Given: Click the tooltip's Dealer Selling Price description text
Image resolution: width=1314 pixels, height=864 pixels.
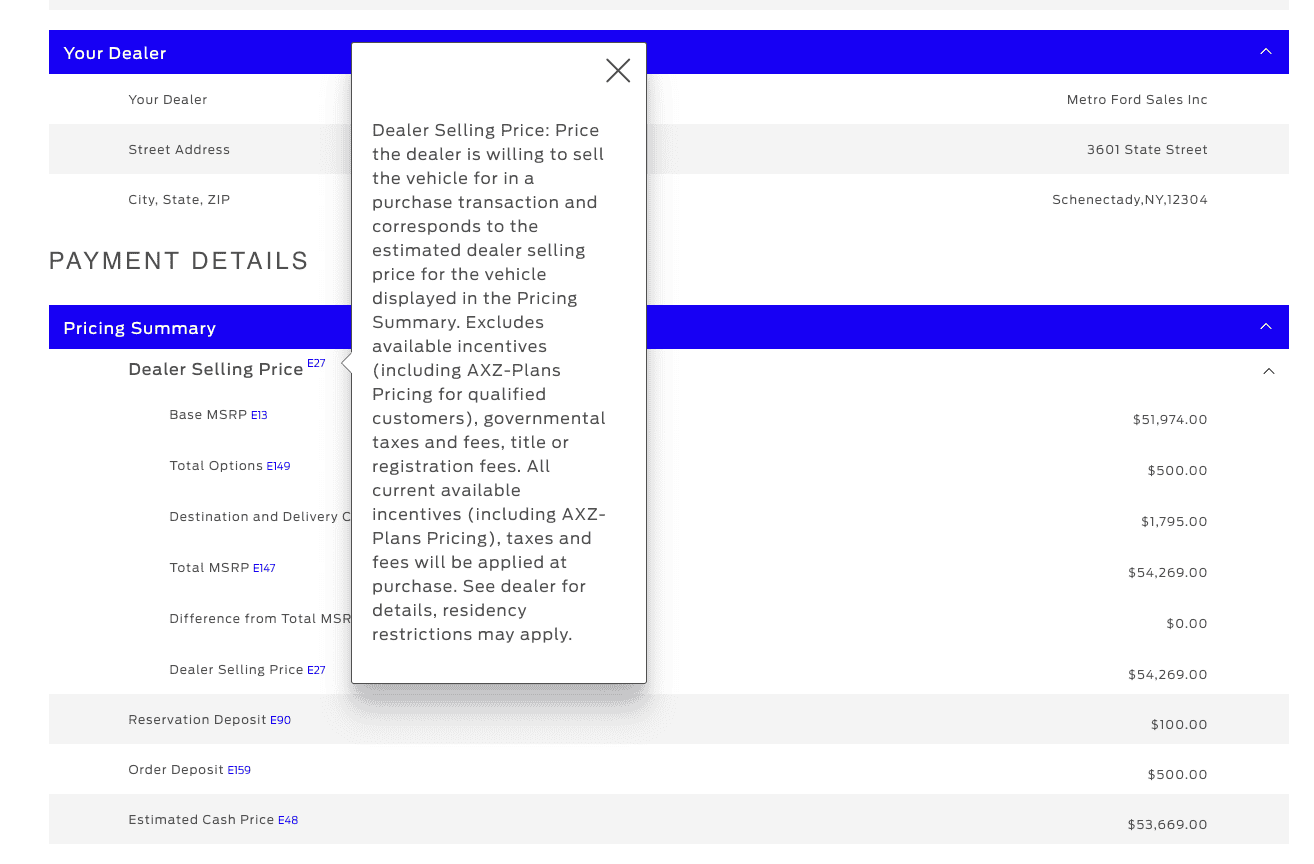Looking at the screenshot, I should pos(488,382).
